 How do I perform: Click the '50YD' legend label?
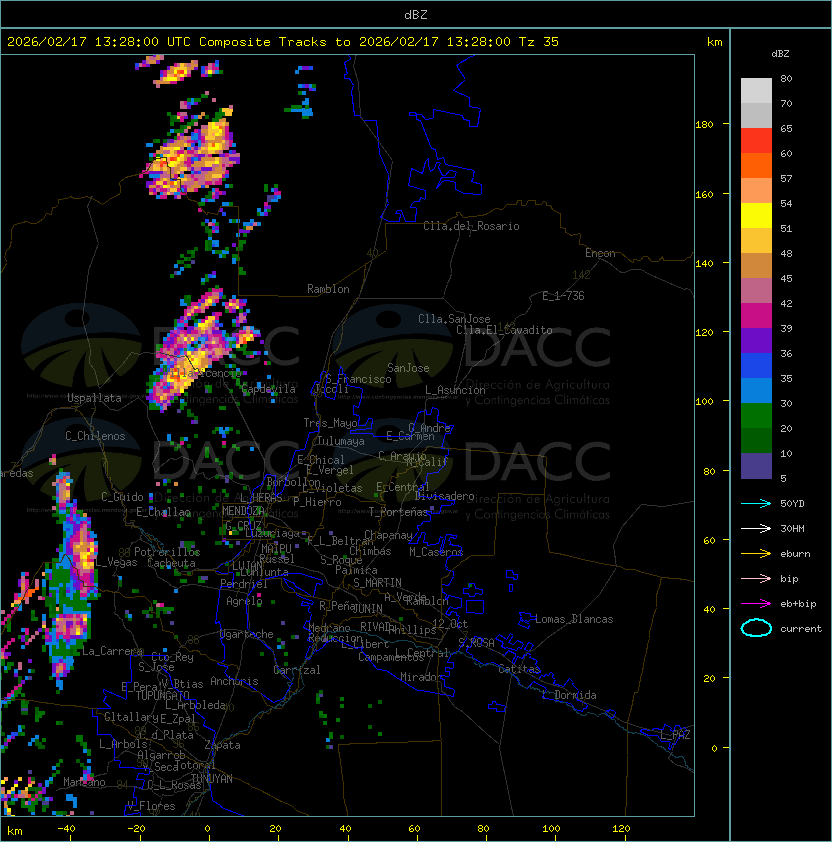[x=792, y=503]
